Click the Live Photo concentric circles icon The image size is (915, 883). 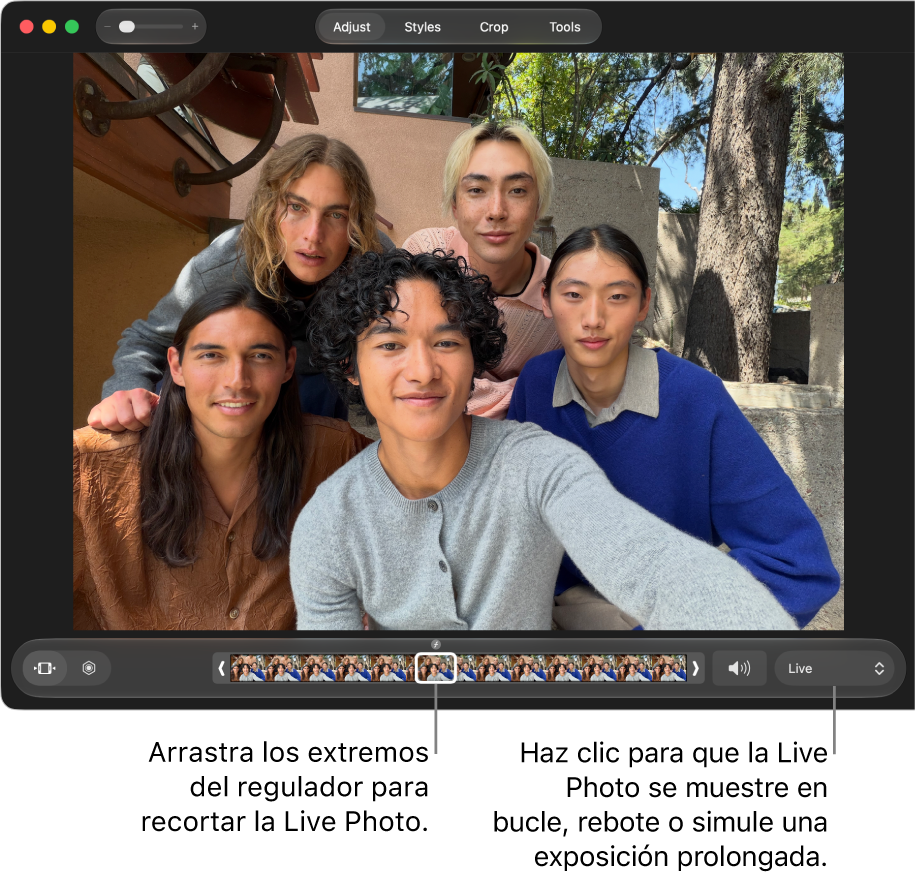pos(89,668)
